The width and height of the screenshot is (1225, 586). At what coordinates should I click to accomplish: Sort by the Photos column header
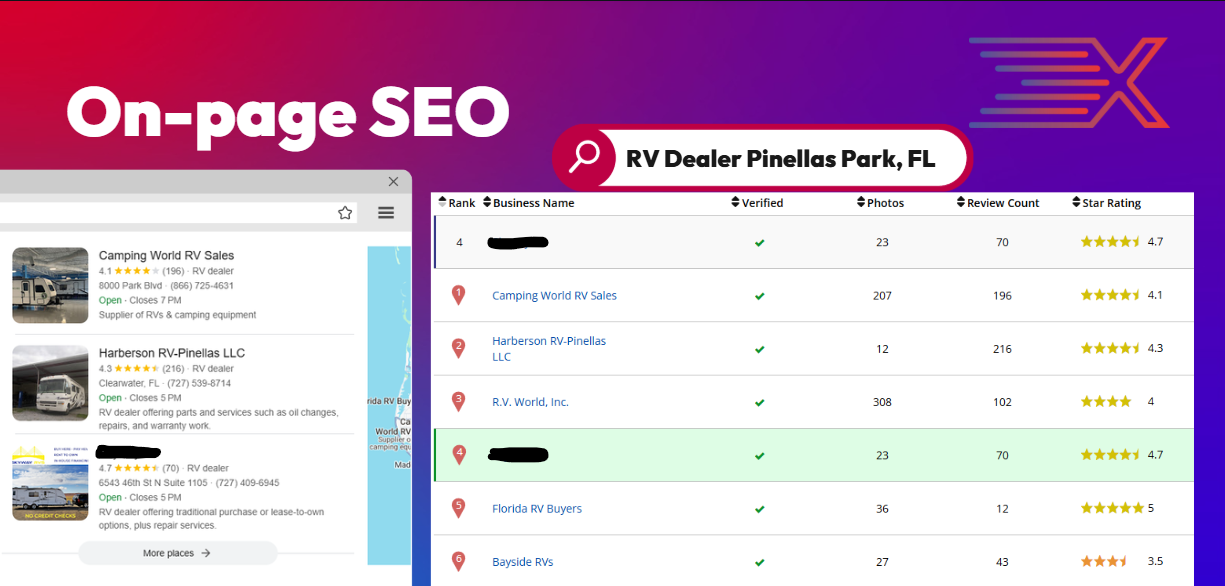coord(884,203)
